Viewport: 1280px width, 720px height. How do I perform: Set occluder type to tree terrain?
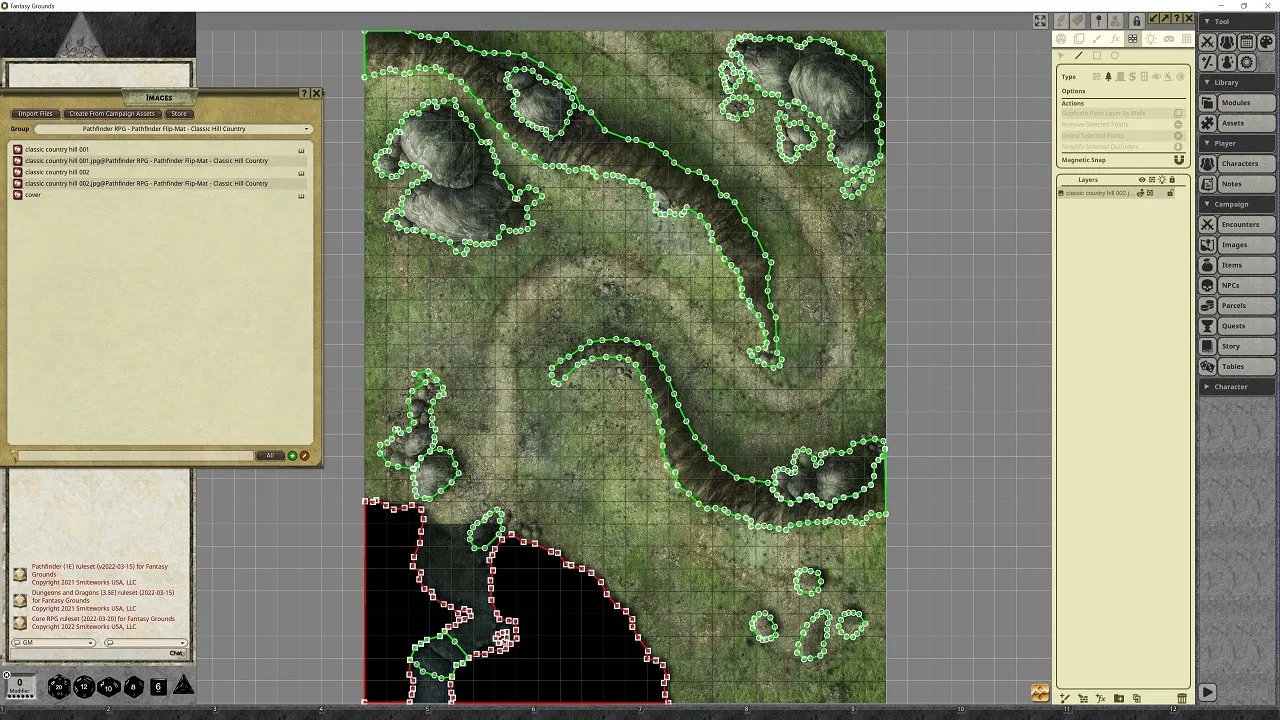[x=1108, y=76]
